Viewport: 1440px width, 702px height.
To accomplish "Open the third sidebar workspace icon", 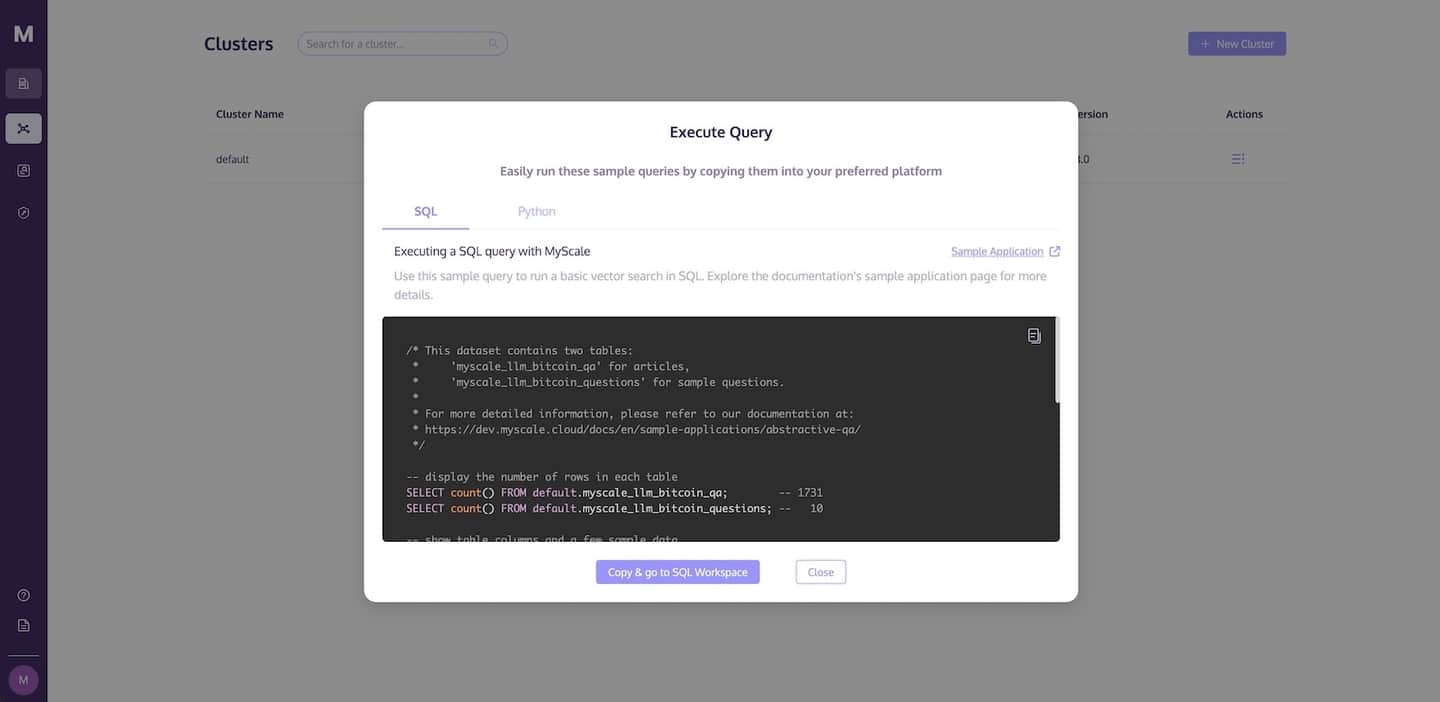I will (23, 171).
